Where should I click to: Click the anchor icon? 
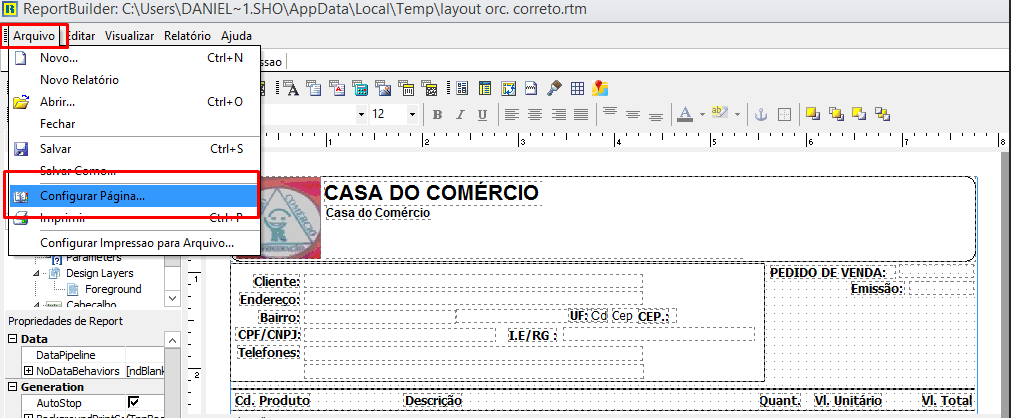click(761, 115)
